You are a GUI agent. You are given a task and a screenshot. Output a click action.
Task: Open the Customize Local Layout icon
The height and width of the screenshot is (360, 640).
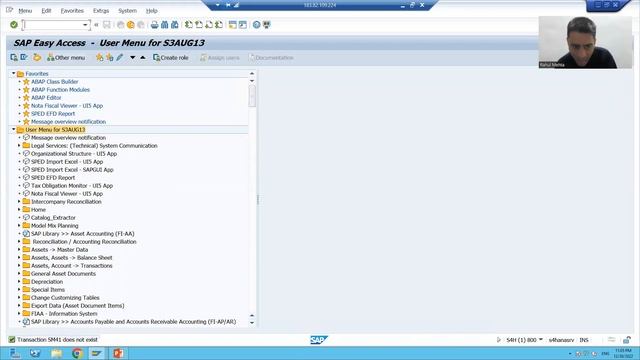point(267,25)
